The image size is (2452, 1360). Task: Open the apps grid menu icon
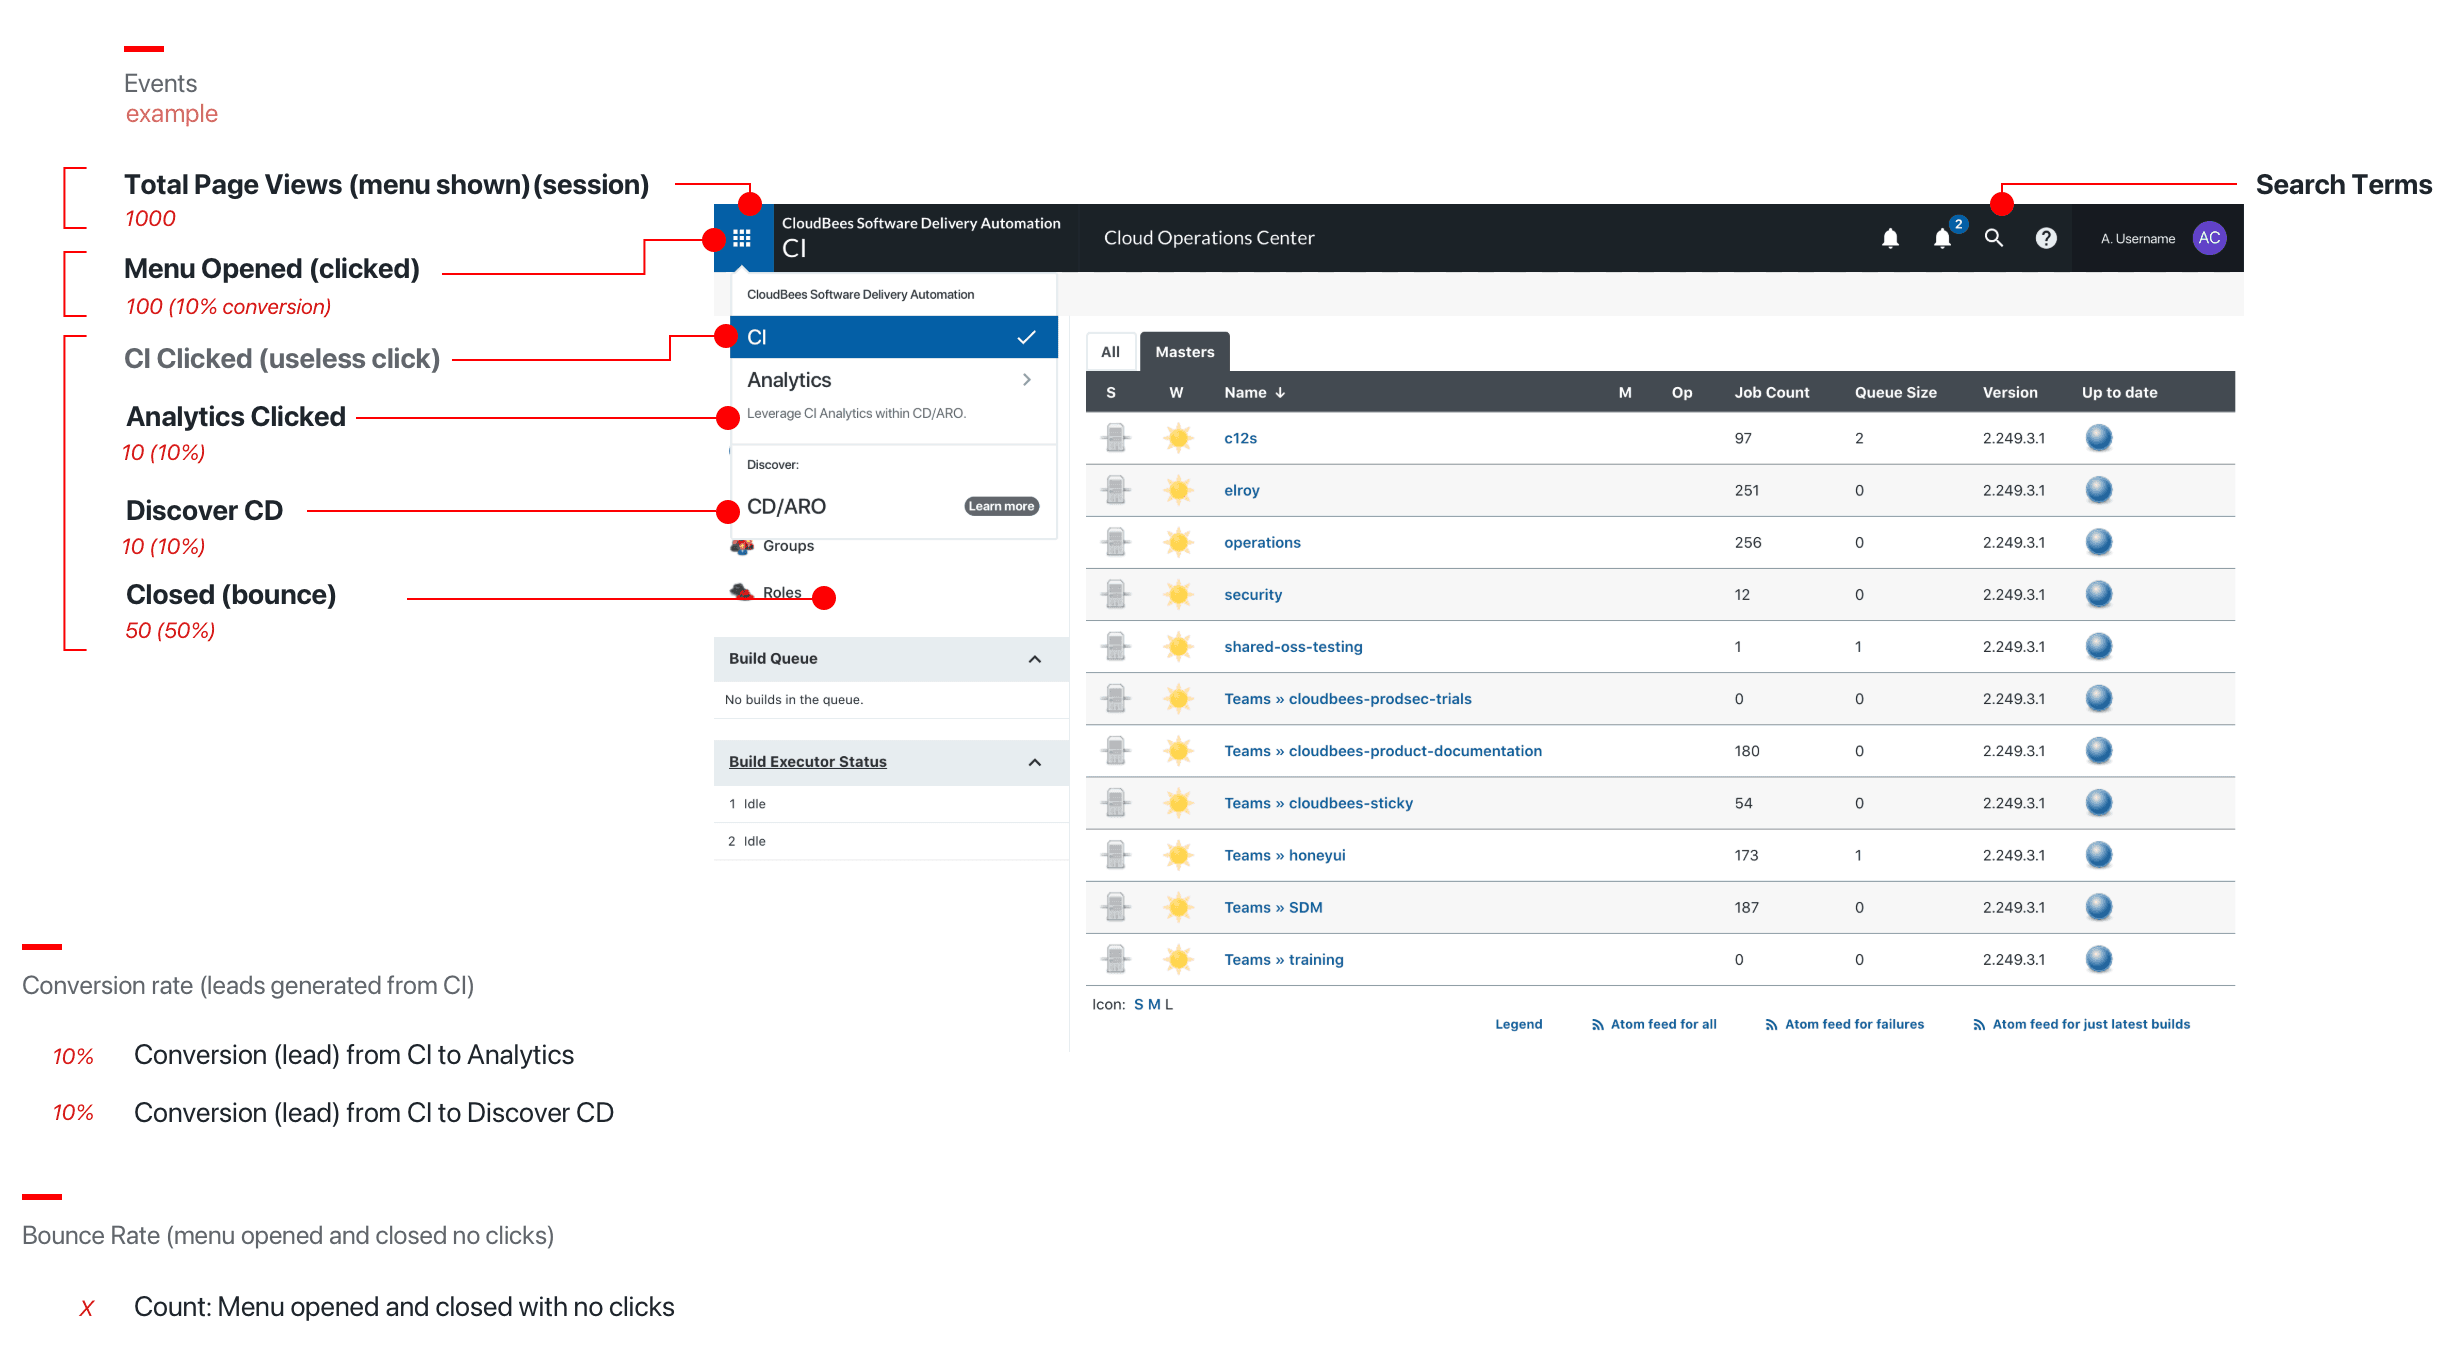coord(742,238)
